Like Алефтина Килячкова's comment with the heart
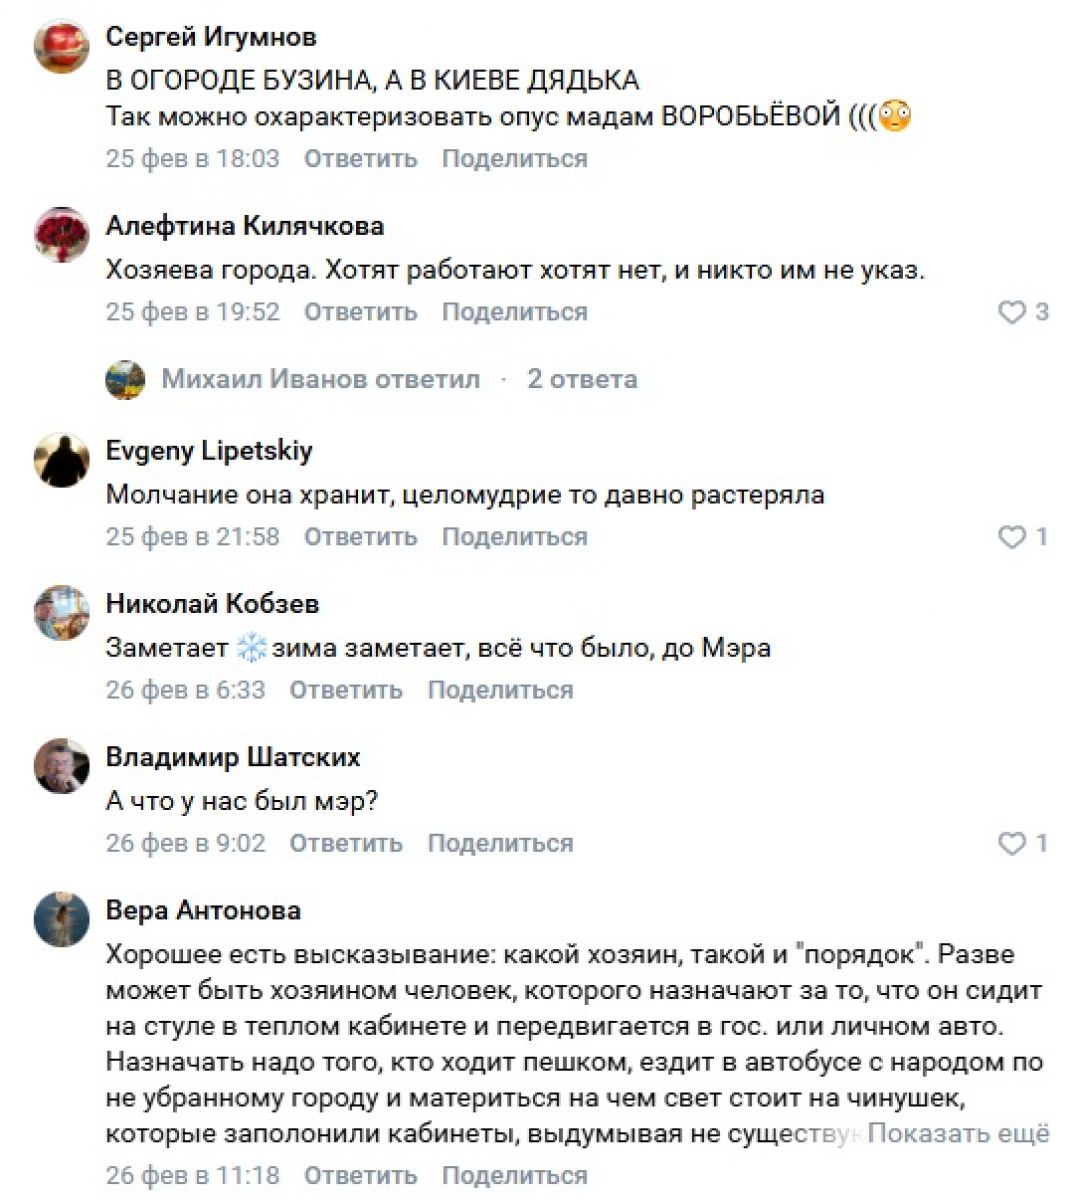The height and width of the screenshot is (1200, 1078). pyautogui.click(x=1013, y=312)
